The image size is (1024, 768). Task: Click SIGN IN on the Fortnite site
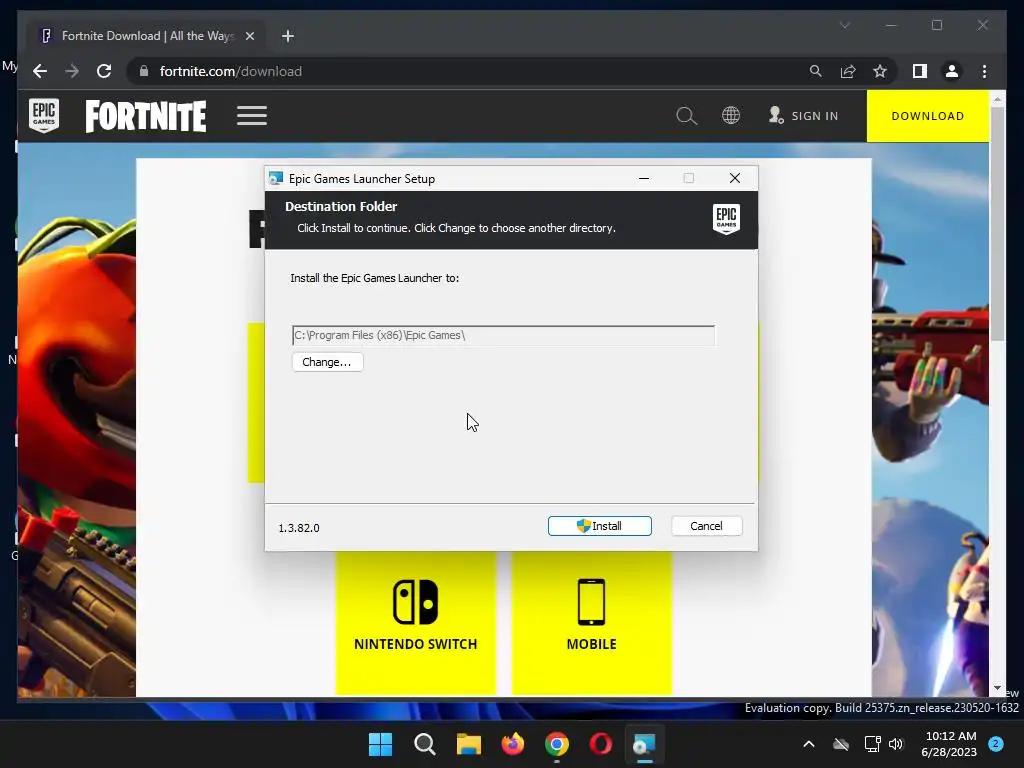pyautogui.click(x=803, y=116)
